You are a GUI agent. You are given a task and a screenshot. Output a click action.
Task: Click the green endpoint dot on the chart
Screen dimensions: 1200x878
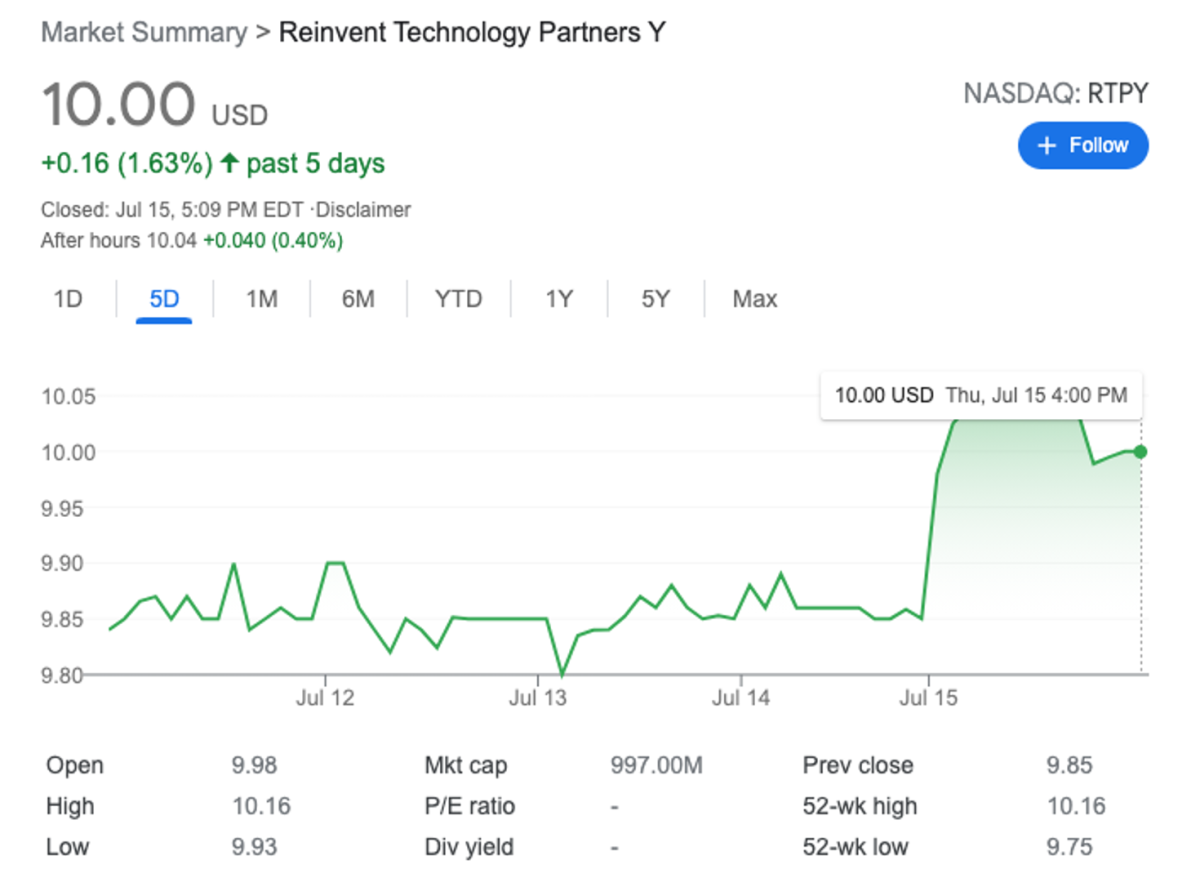coord(1141,452)
